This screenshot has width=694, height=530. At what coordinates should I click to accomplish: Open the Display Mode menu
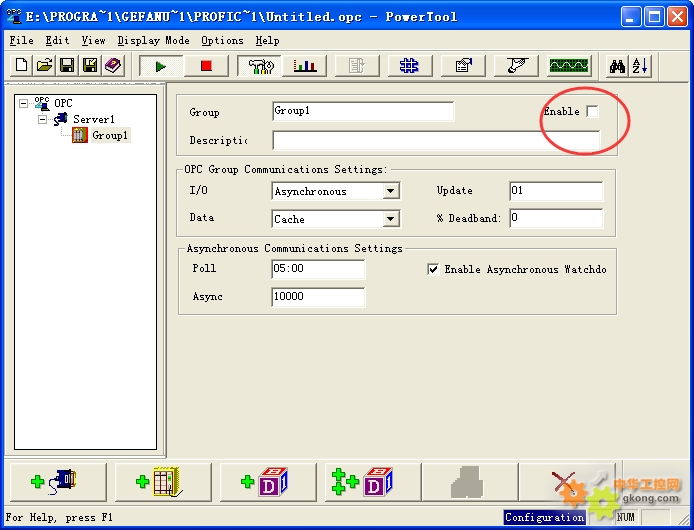(153, 40)
